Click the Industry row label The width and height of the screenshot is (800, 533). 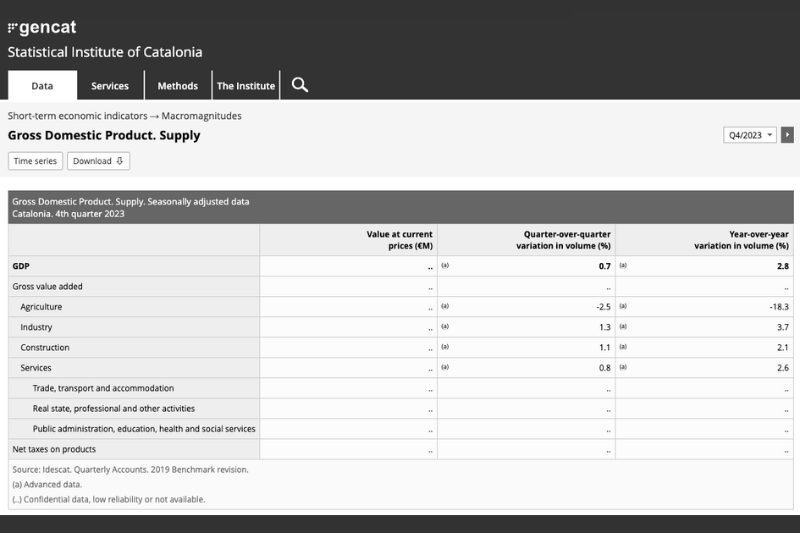tap(36, 327)
